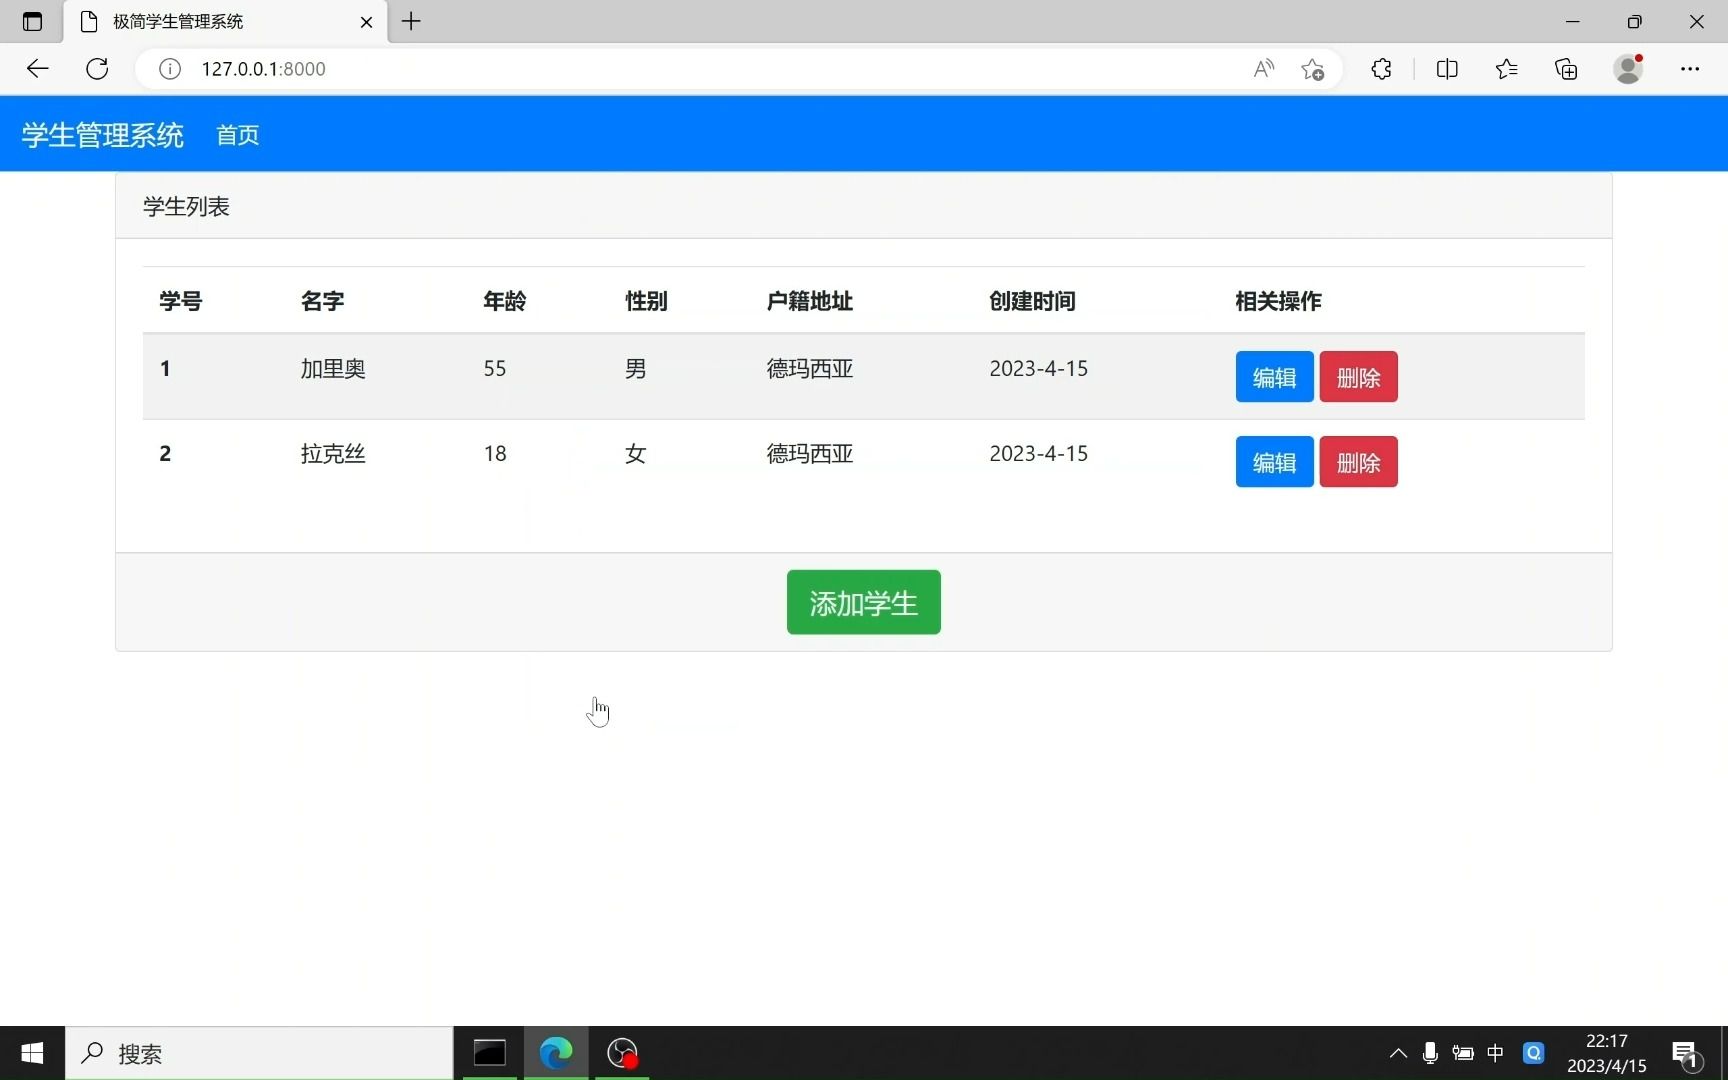
Task: Select the name cell 拉克丝
Action: click(333, 453)
